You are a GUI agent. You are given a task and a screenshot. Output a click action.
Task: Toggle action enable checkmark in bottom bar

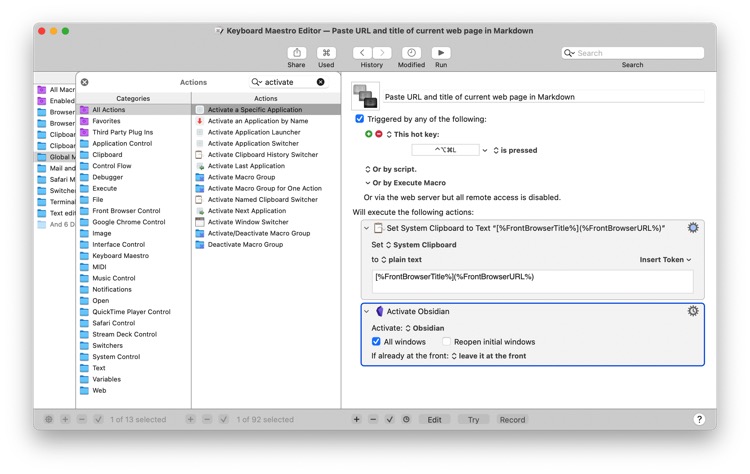click(x=390, y=419)
